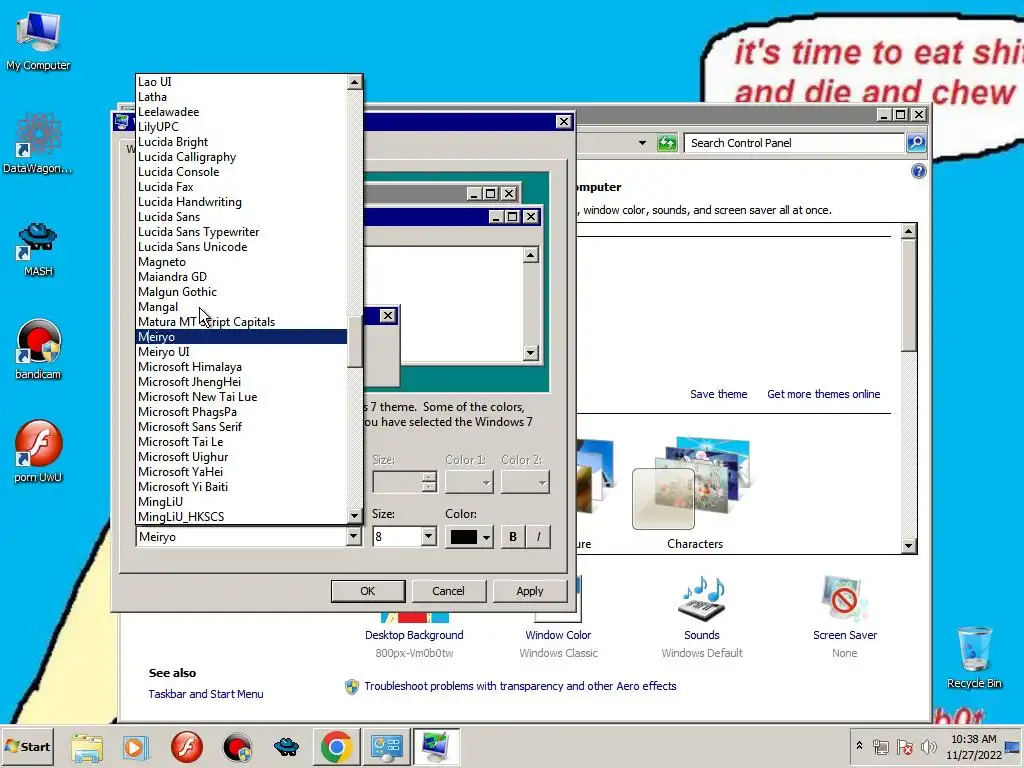Viewport: 1024px width, 768px height.
Task: Launch Google Chrome from taskbar
Action: (x=336, y=747)
